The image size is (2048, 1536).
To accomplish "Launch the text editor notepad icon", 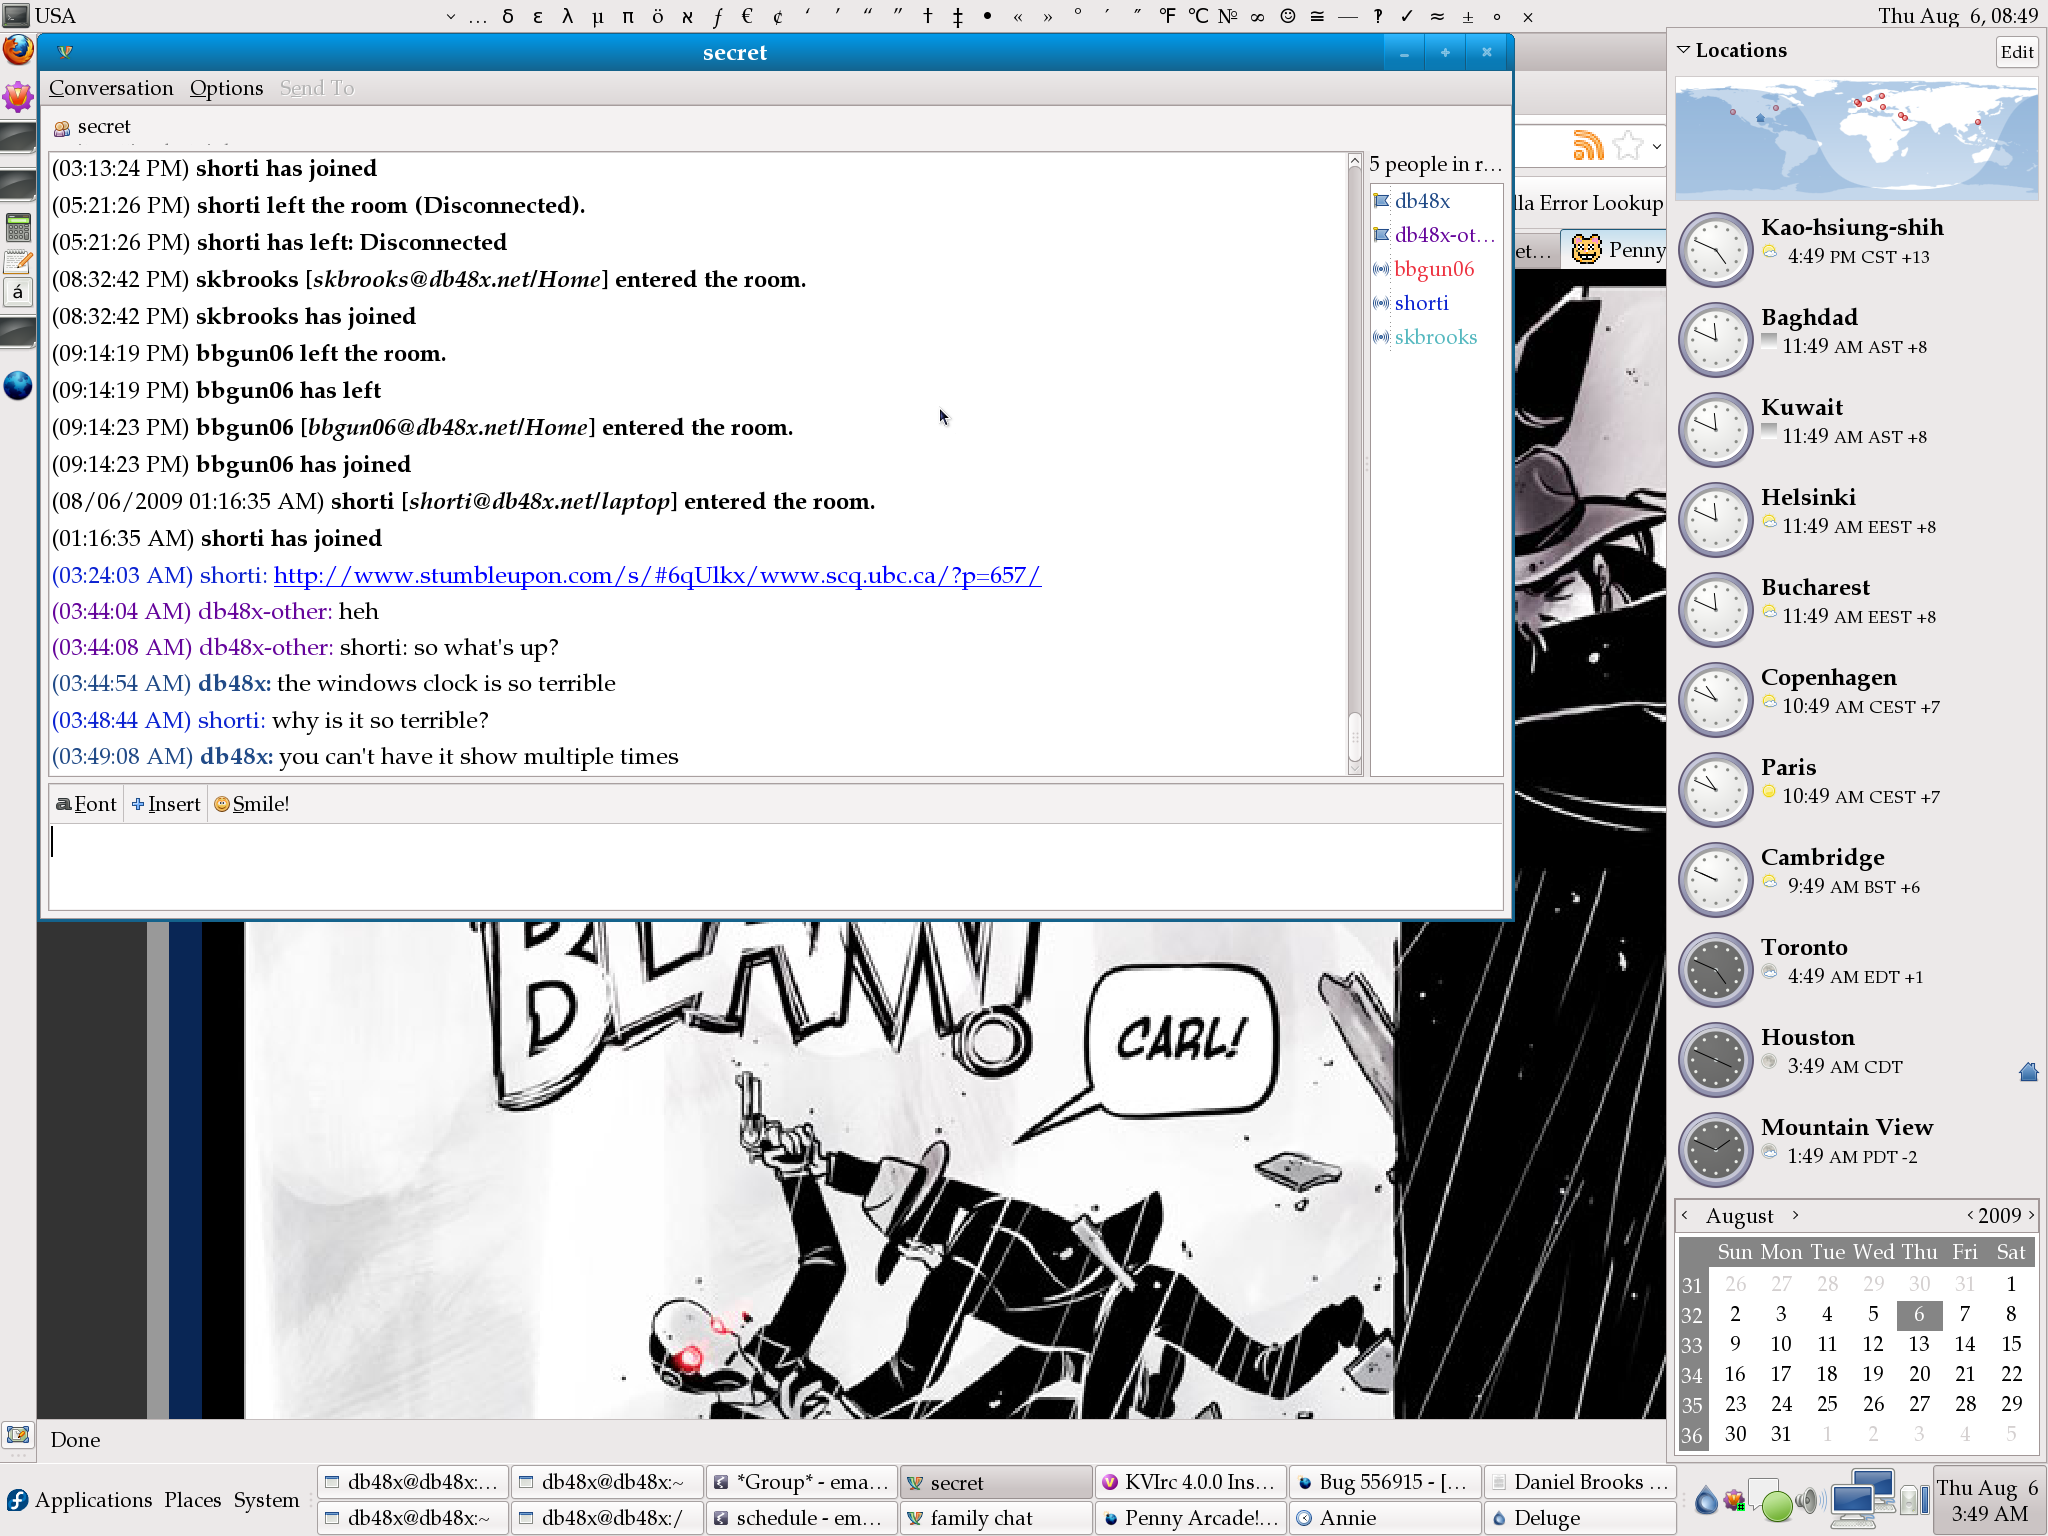I will (x=18, y=261).
